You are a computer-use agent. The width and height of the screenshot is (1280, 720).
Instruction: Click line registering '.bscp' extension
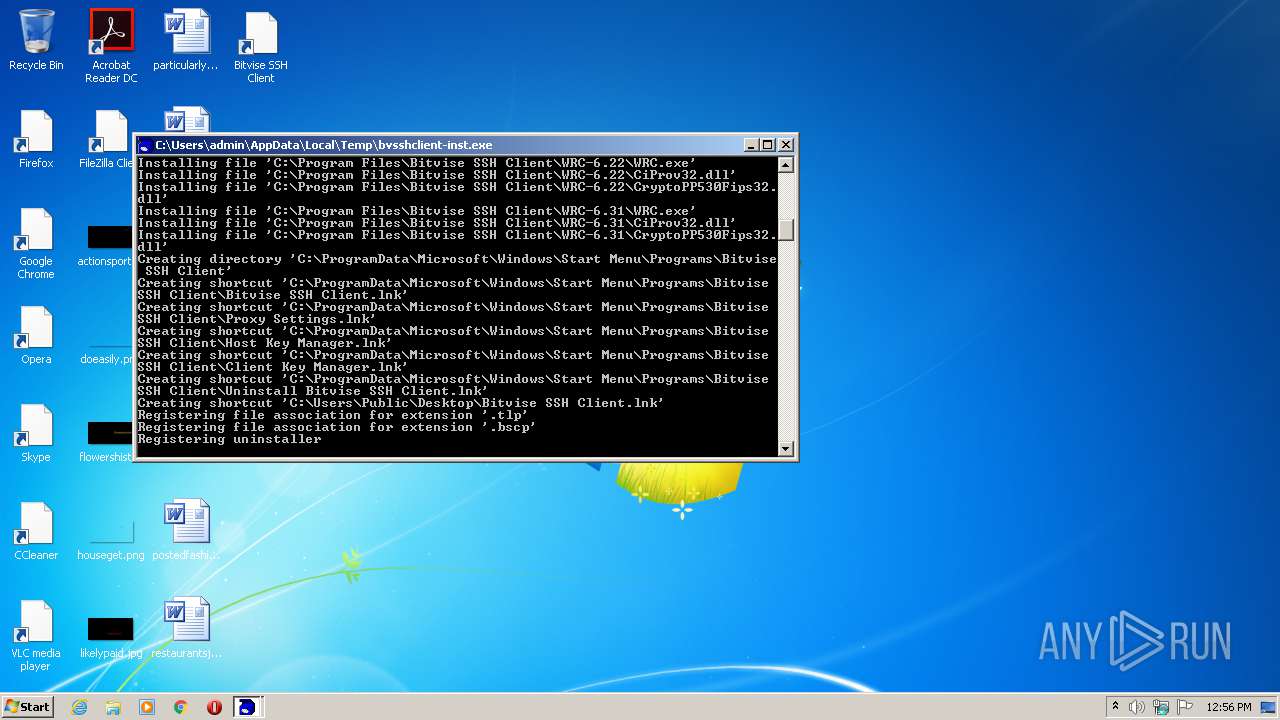pos(337,427)
